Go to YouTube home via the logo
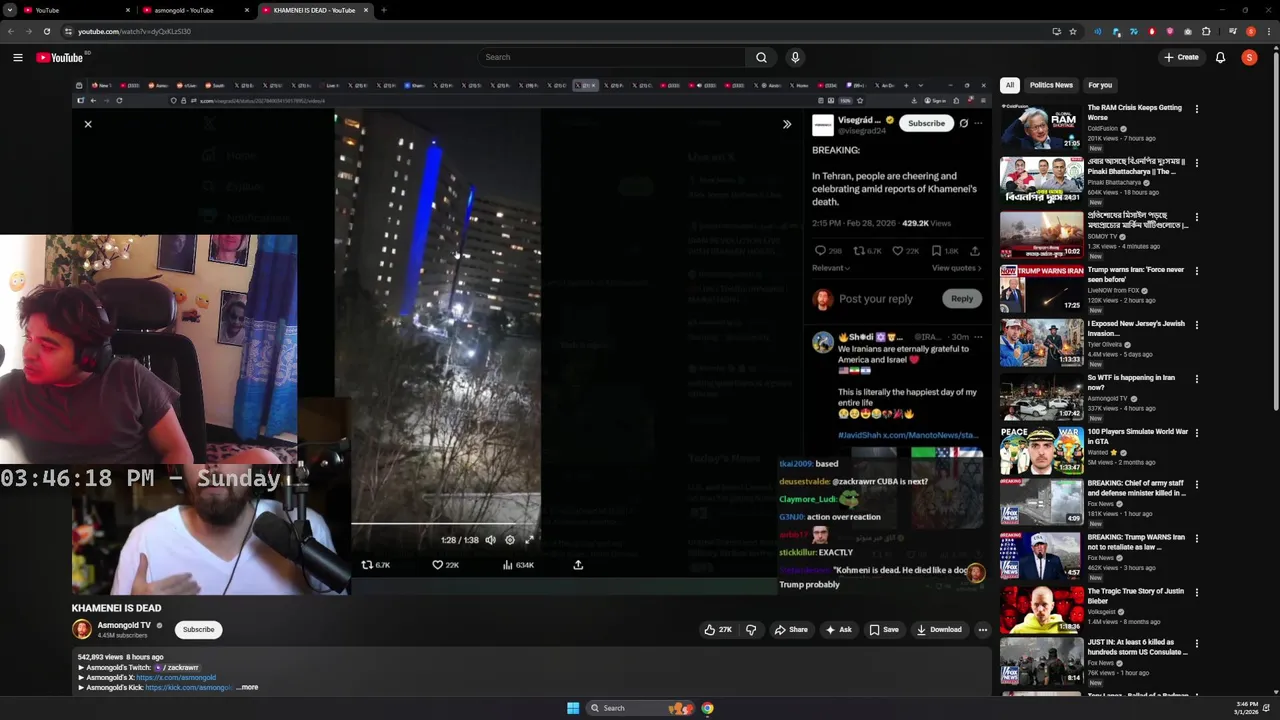This screenshot has width=1280, height=720. pyautogui.click(x=60, y=57)
